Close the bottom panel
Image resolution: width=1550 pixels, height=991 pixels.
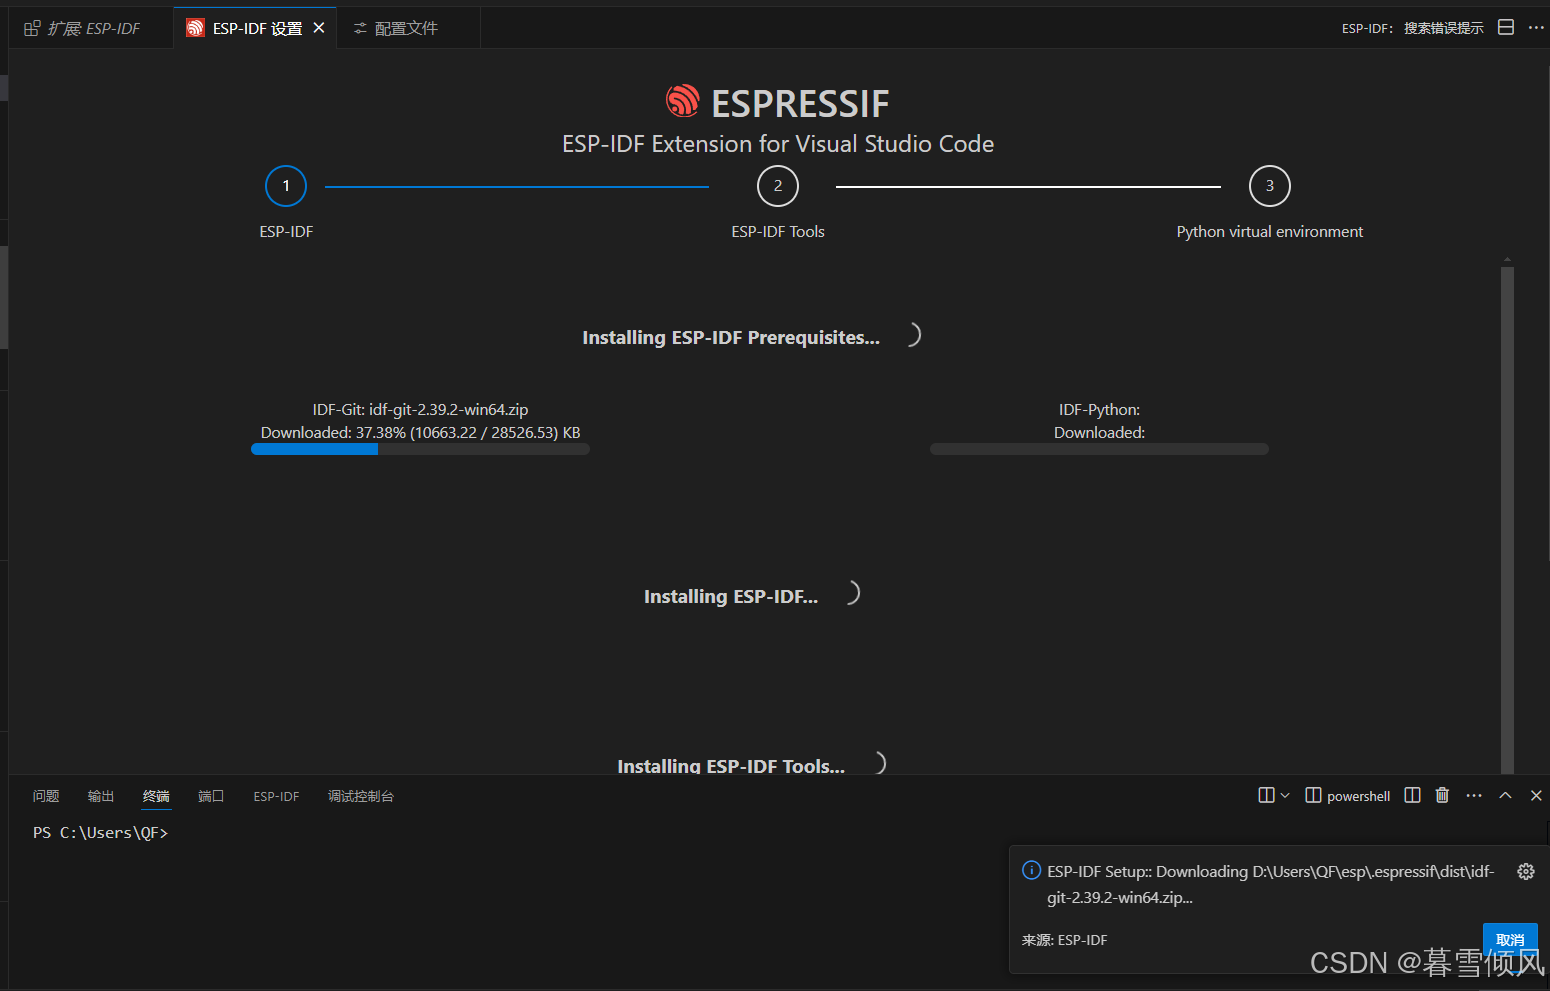[1536, 795]
